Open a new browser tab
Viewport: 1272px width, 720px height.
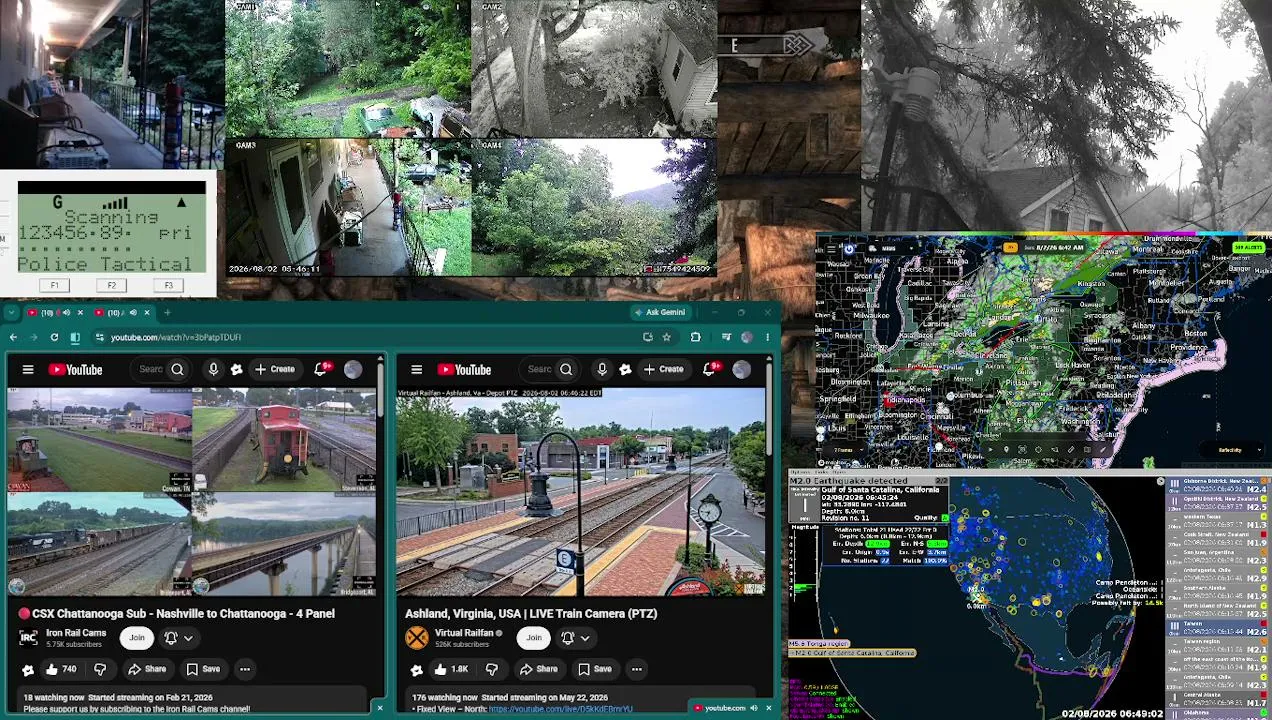[x=167, y=313]
